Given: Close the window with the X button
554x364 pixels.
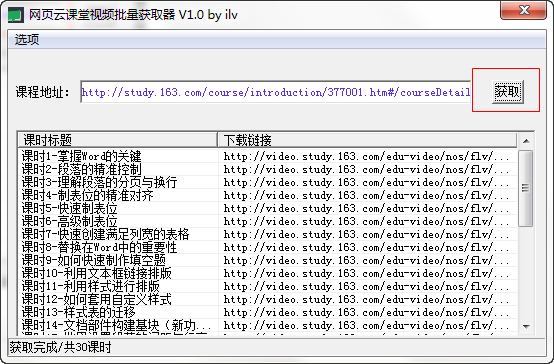Looking at the screenshot, I should click(524, 10).
